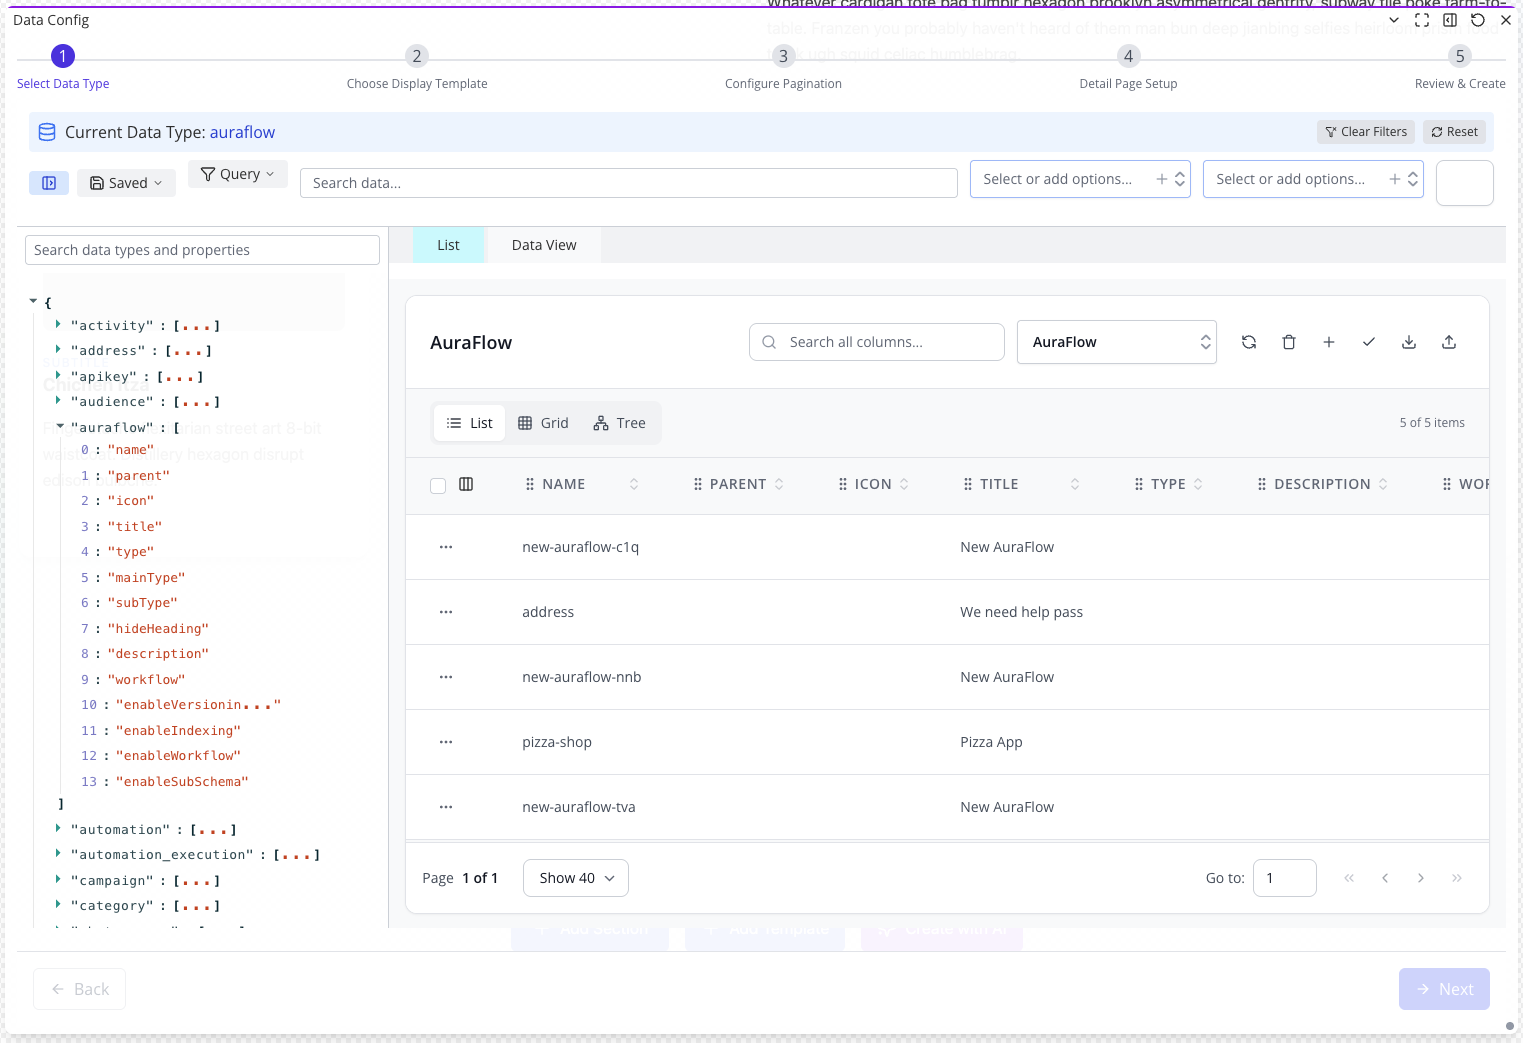The height and width of the screenshot is (1043, 1523).
Task: Click the checkmark icon in table toolbar
Action: (x=1369, y=342)
